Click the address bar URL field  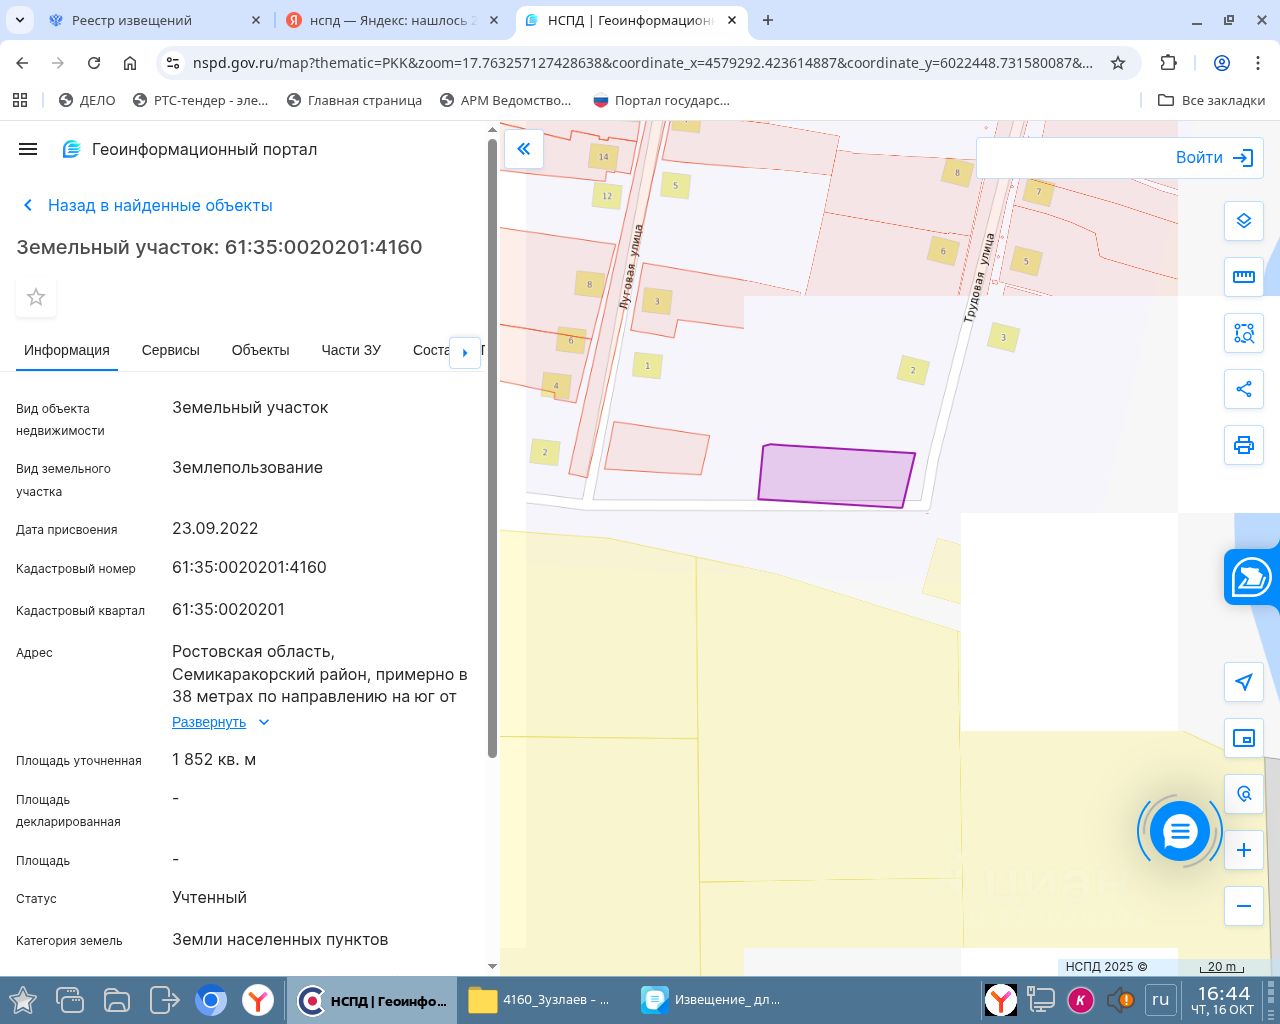pos(642,63)
